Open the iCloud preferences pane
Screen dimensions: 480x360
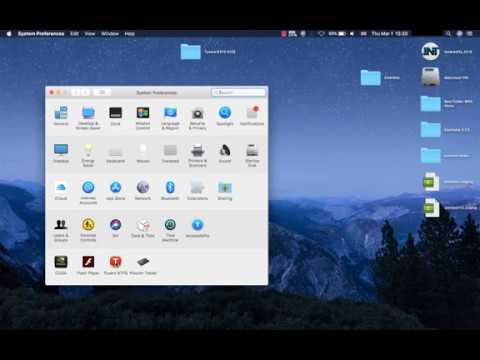61,190
